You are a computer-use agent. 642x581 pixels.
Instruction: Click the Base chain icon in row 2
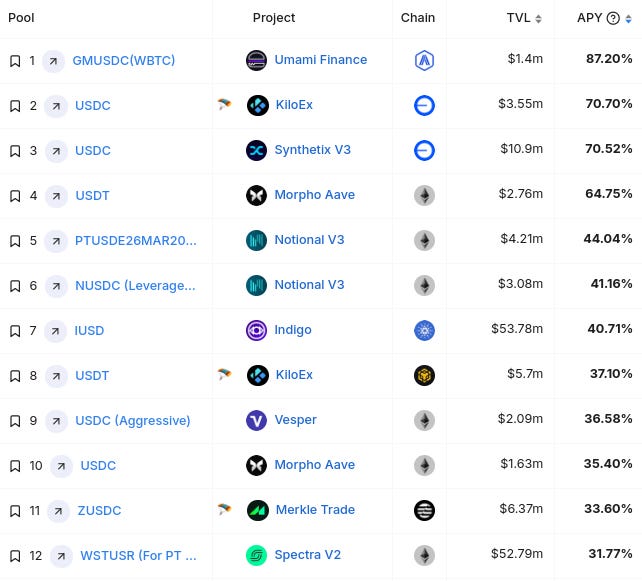(x=424, y=106)
